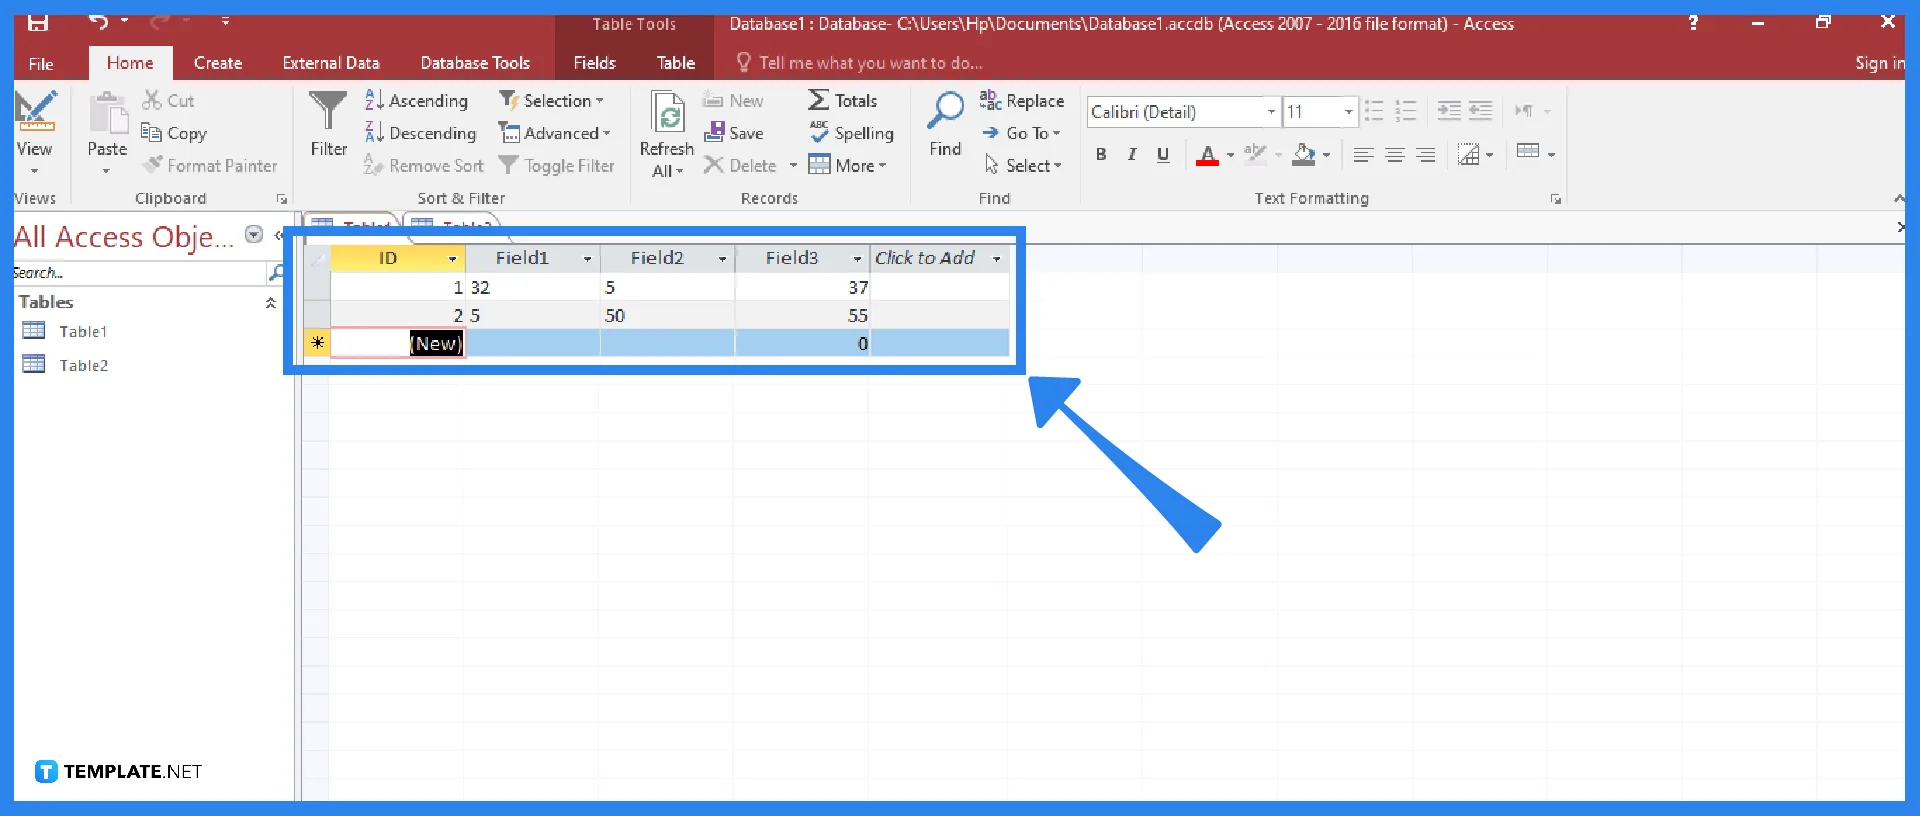This screenshot has width=1920, height=816.
Task: Run Spelling check
Action: pyautogui.click(x=851, y=133)
